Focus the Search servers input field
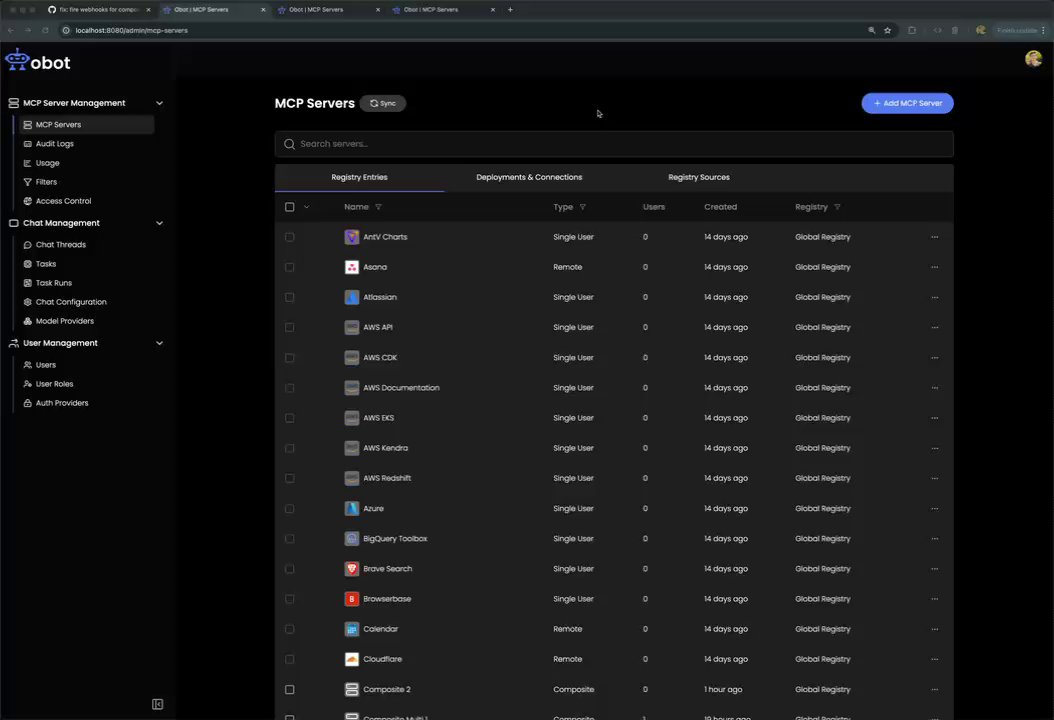1054x720 pixels. point(614,144)
